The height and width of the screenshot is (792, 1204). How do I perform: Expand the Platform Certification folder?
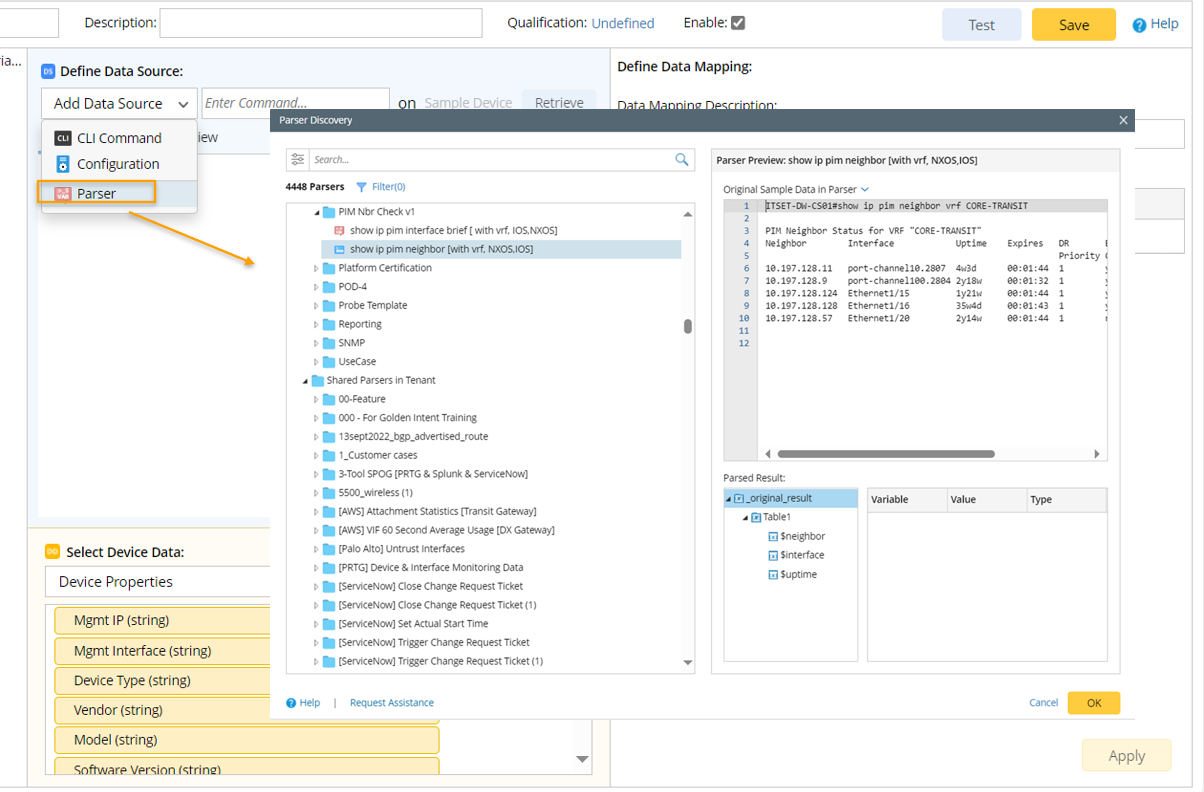click(317, 268)
